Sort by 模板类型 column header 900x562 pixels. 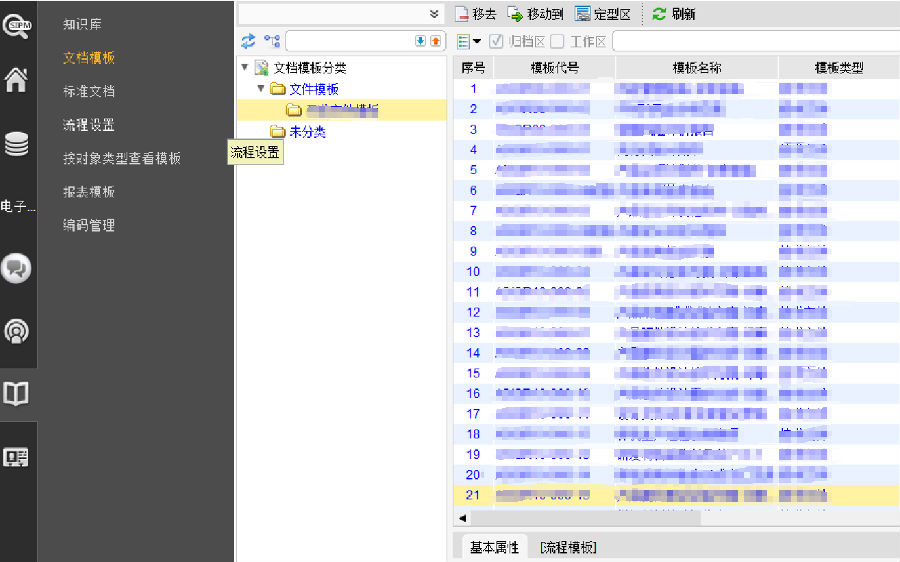point(839,68)
